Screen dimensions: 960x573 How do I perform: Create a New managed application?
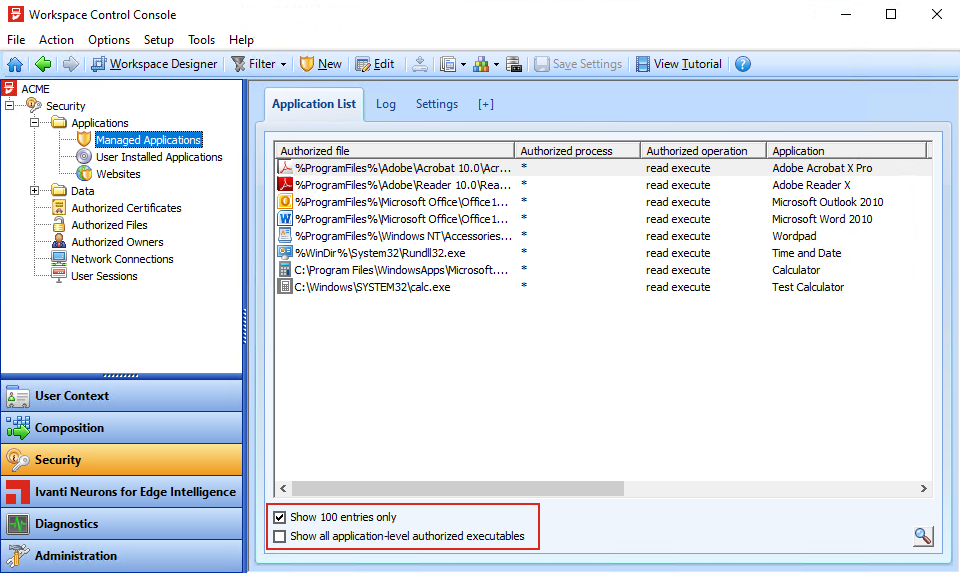[321, 64]
